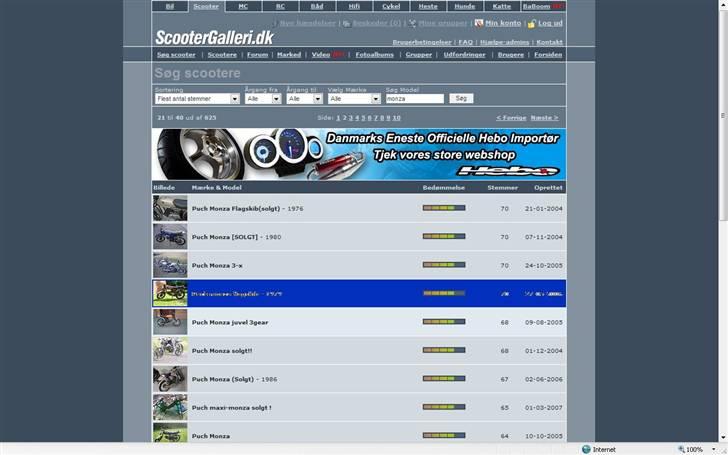
Task: Click the Min konto icon
Action: [x=479, y=22]
